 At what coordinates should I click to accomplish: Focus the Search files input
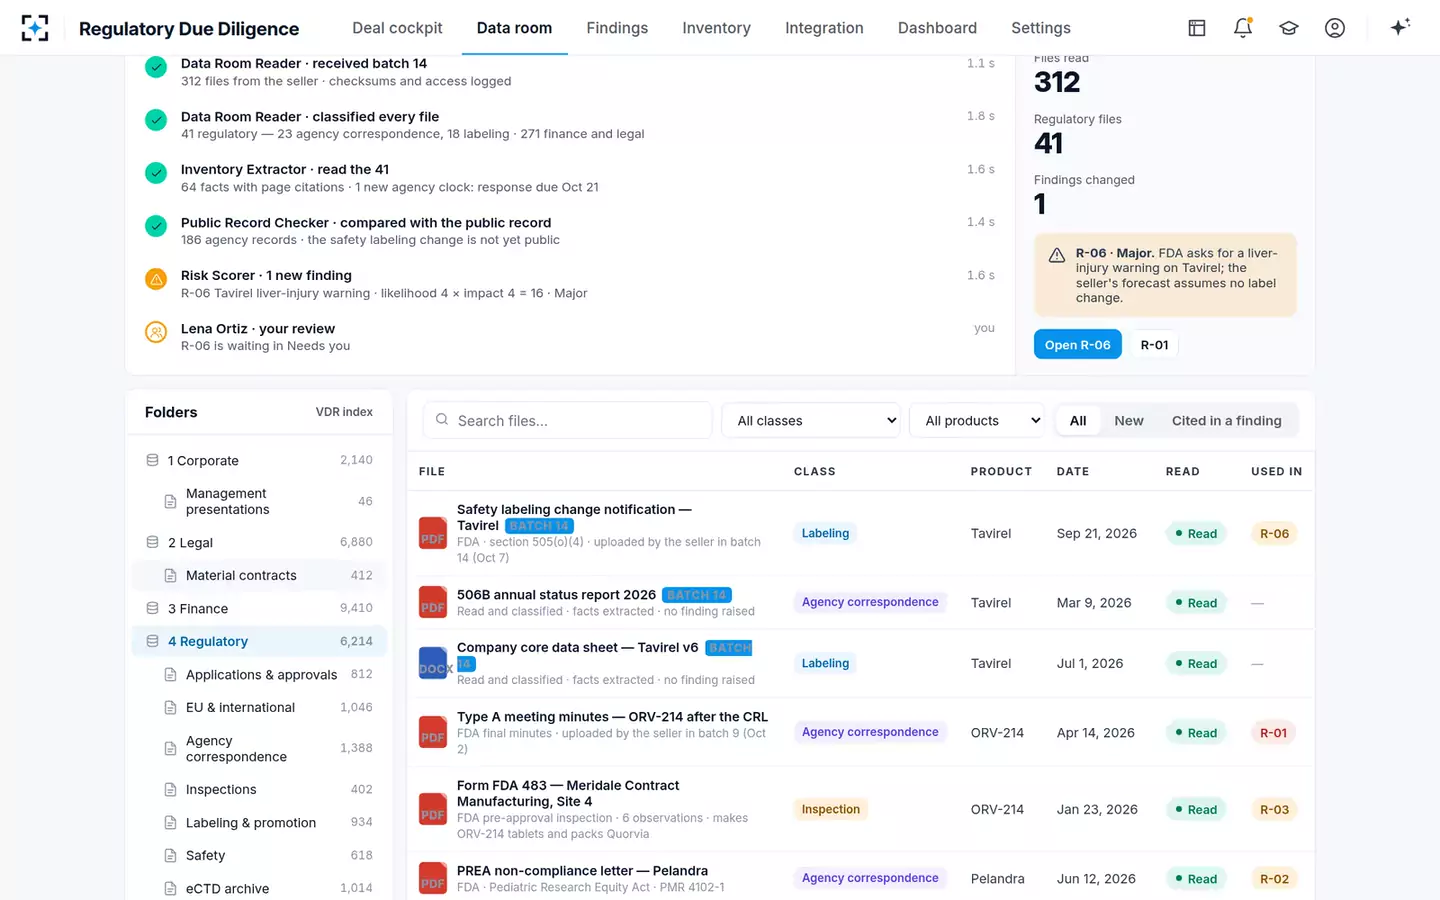[x=568, y=421]
